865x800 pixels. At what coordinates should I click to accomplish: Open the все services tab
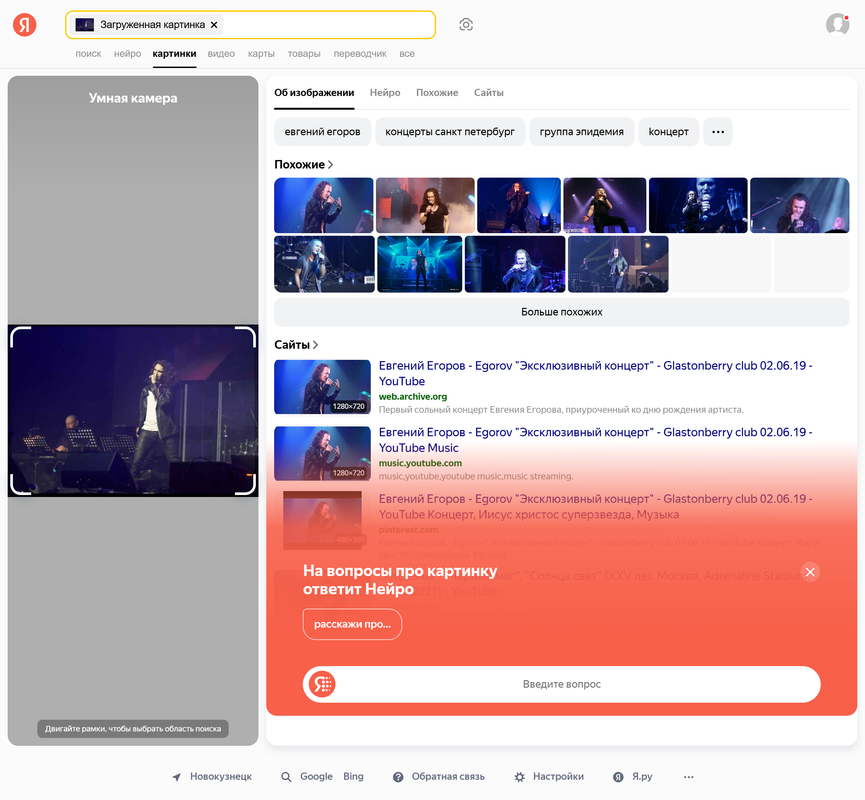click(407, 54)
